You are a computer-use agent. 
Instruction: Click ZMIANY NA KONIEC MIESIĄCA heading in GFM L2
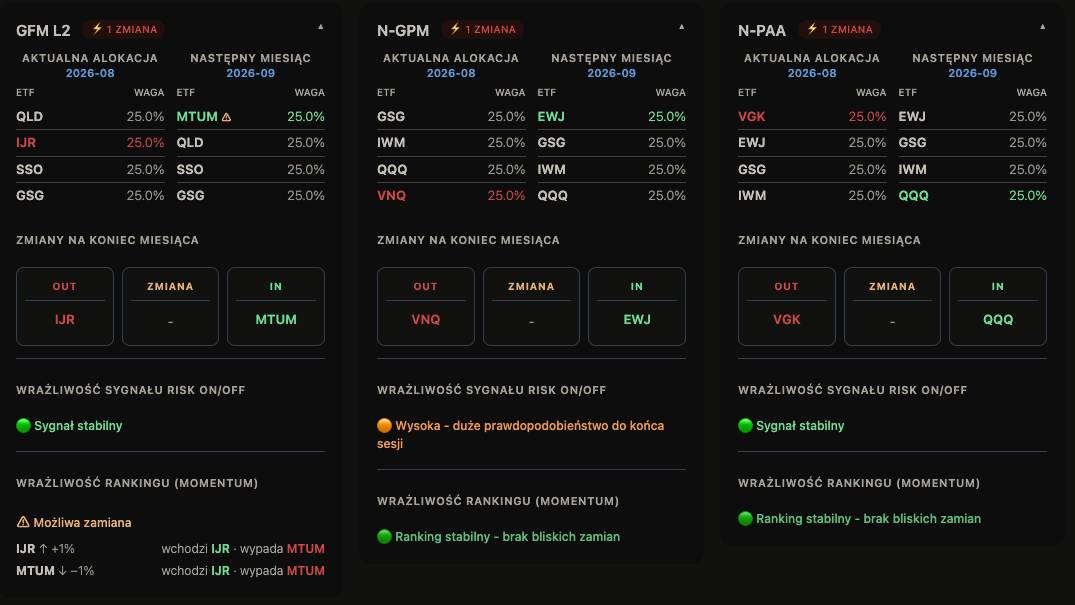[108, 240]
